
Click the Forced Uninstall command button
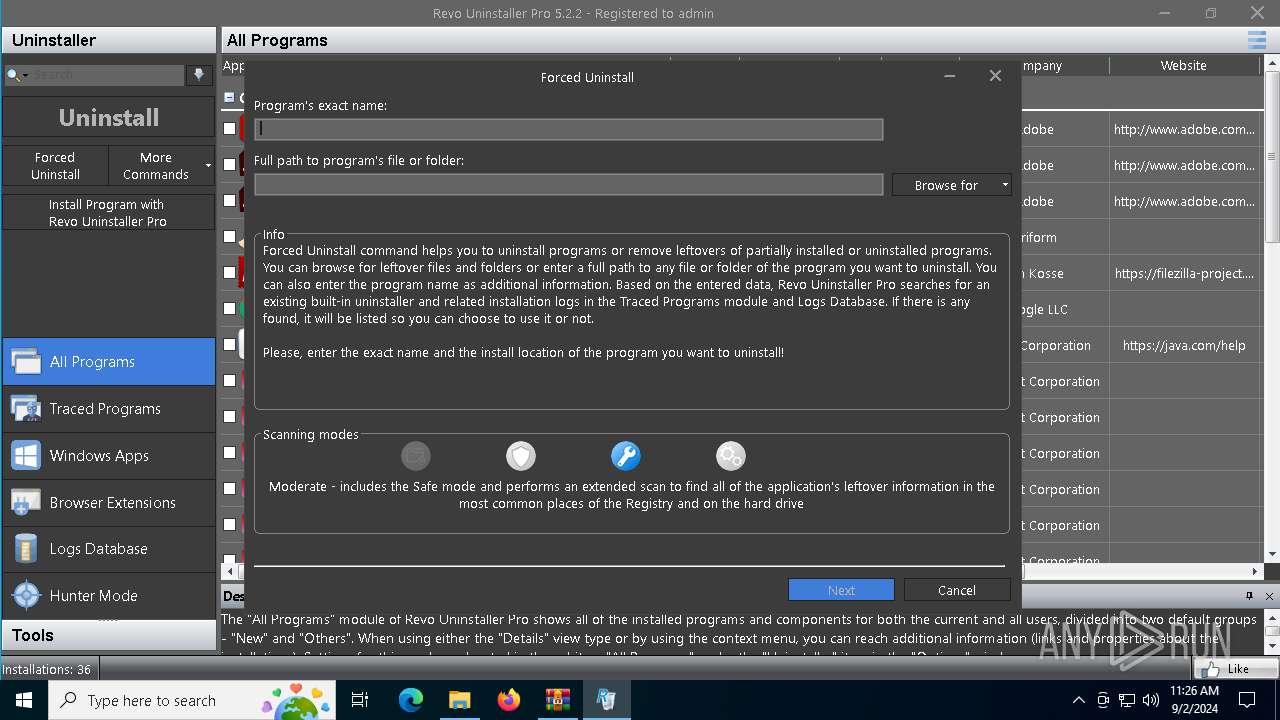(55, 165)
